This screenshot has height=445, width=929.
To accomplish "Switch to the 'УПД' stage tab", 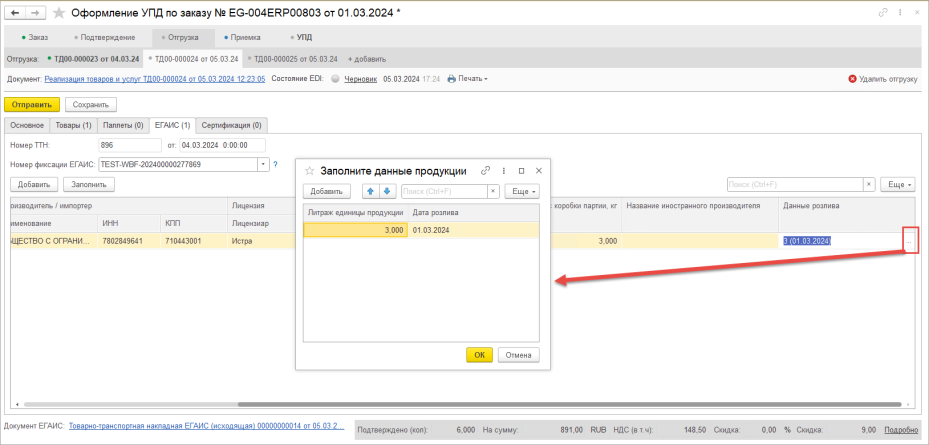I will (x=302, y=37).
